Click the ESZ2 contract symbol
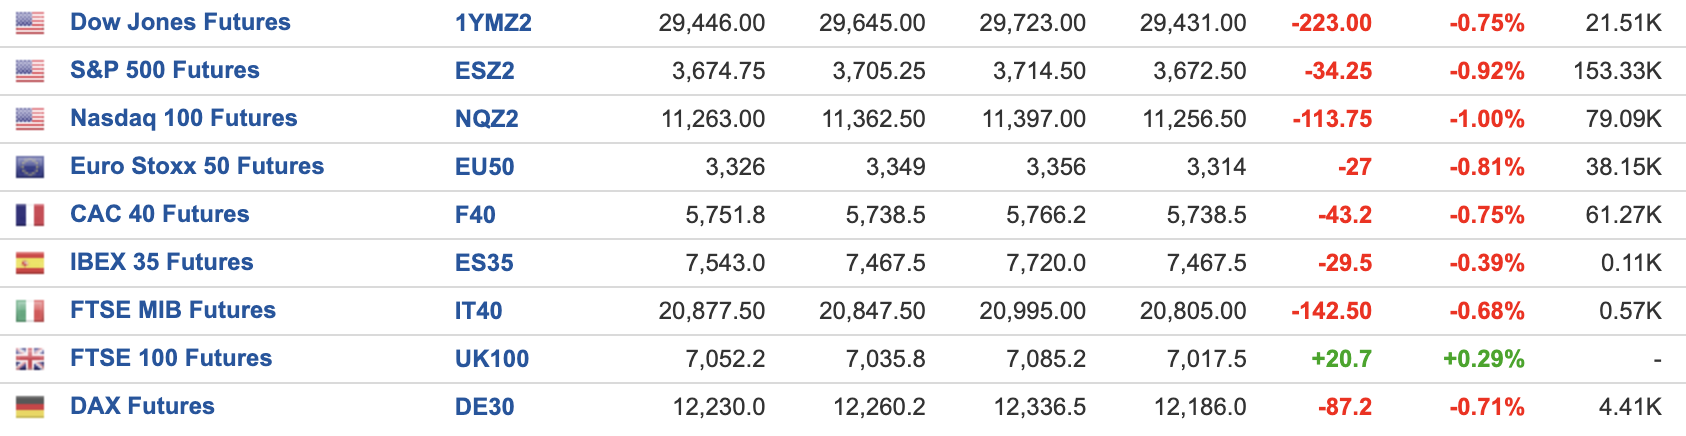This screenshot has width=1686, height=436. tap(485, 71)
